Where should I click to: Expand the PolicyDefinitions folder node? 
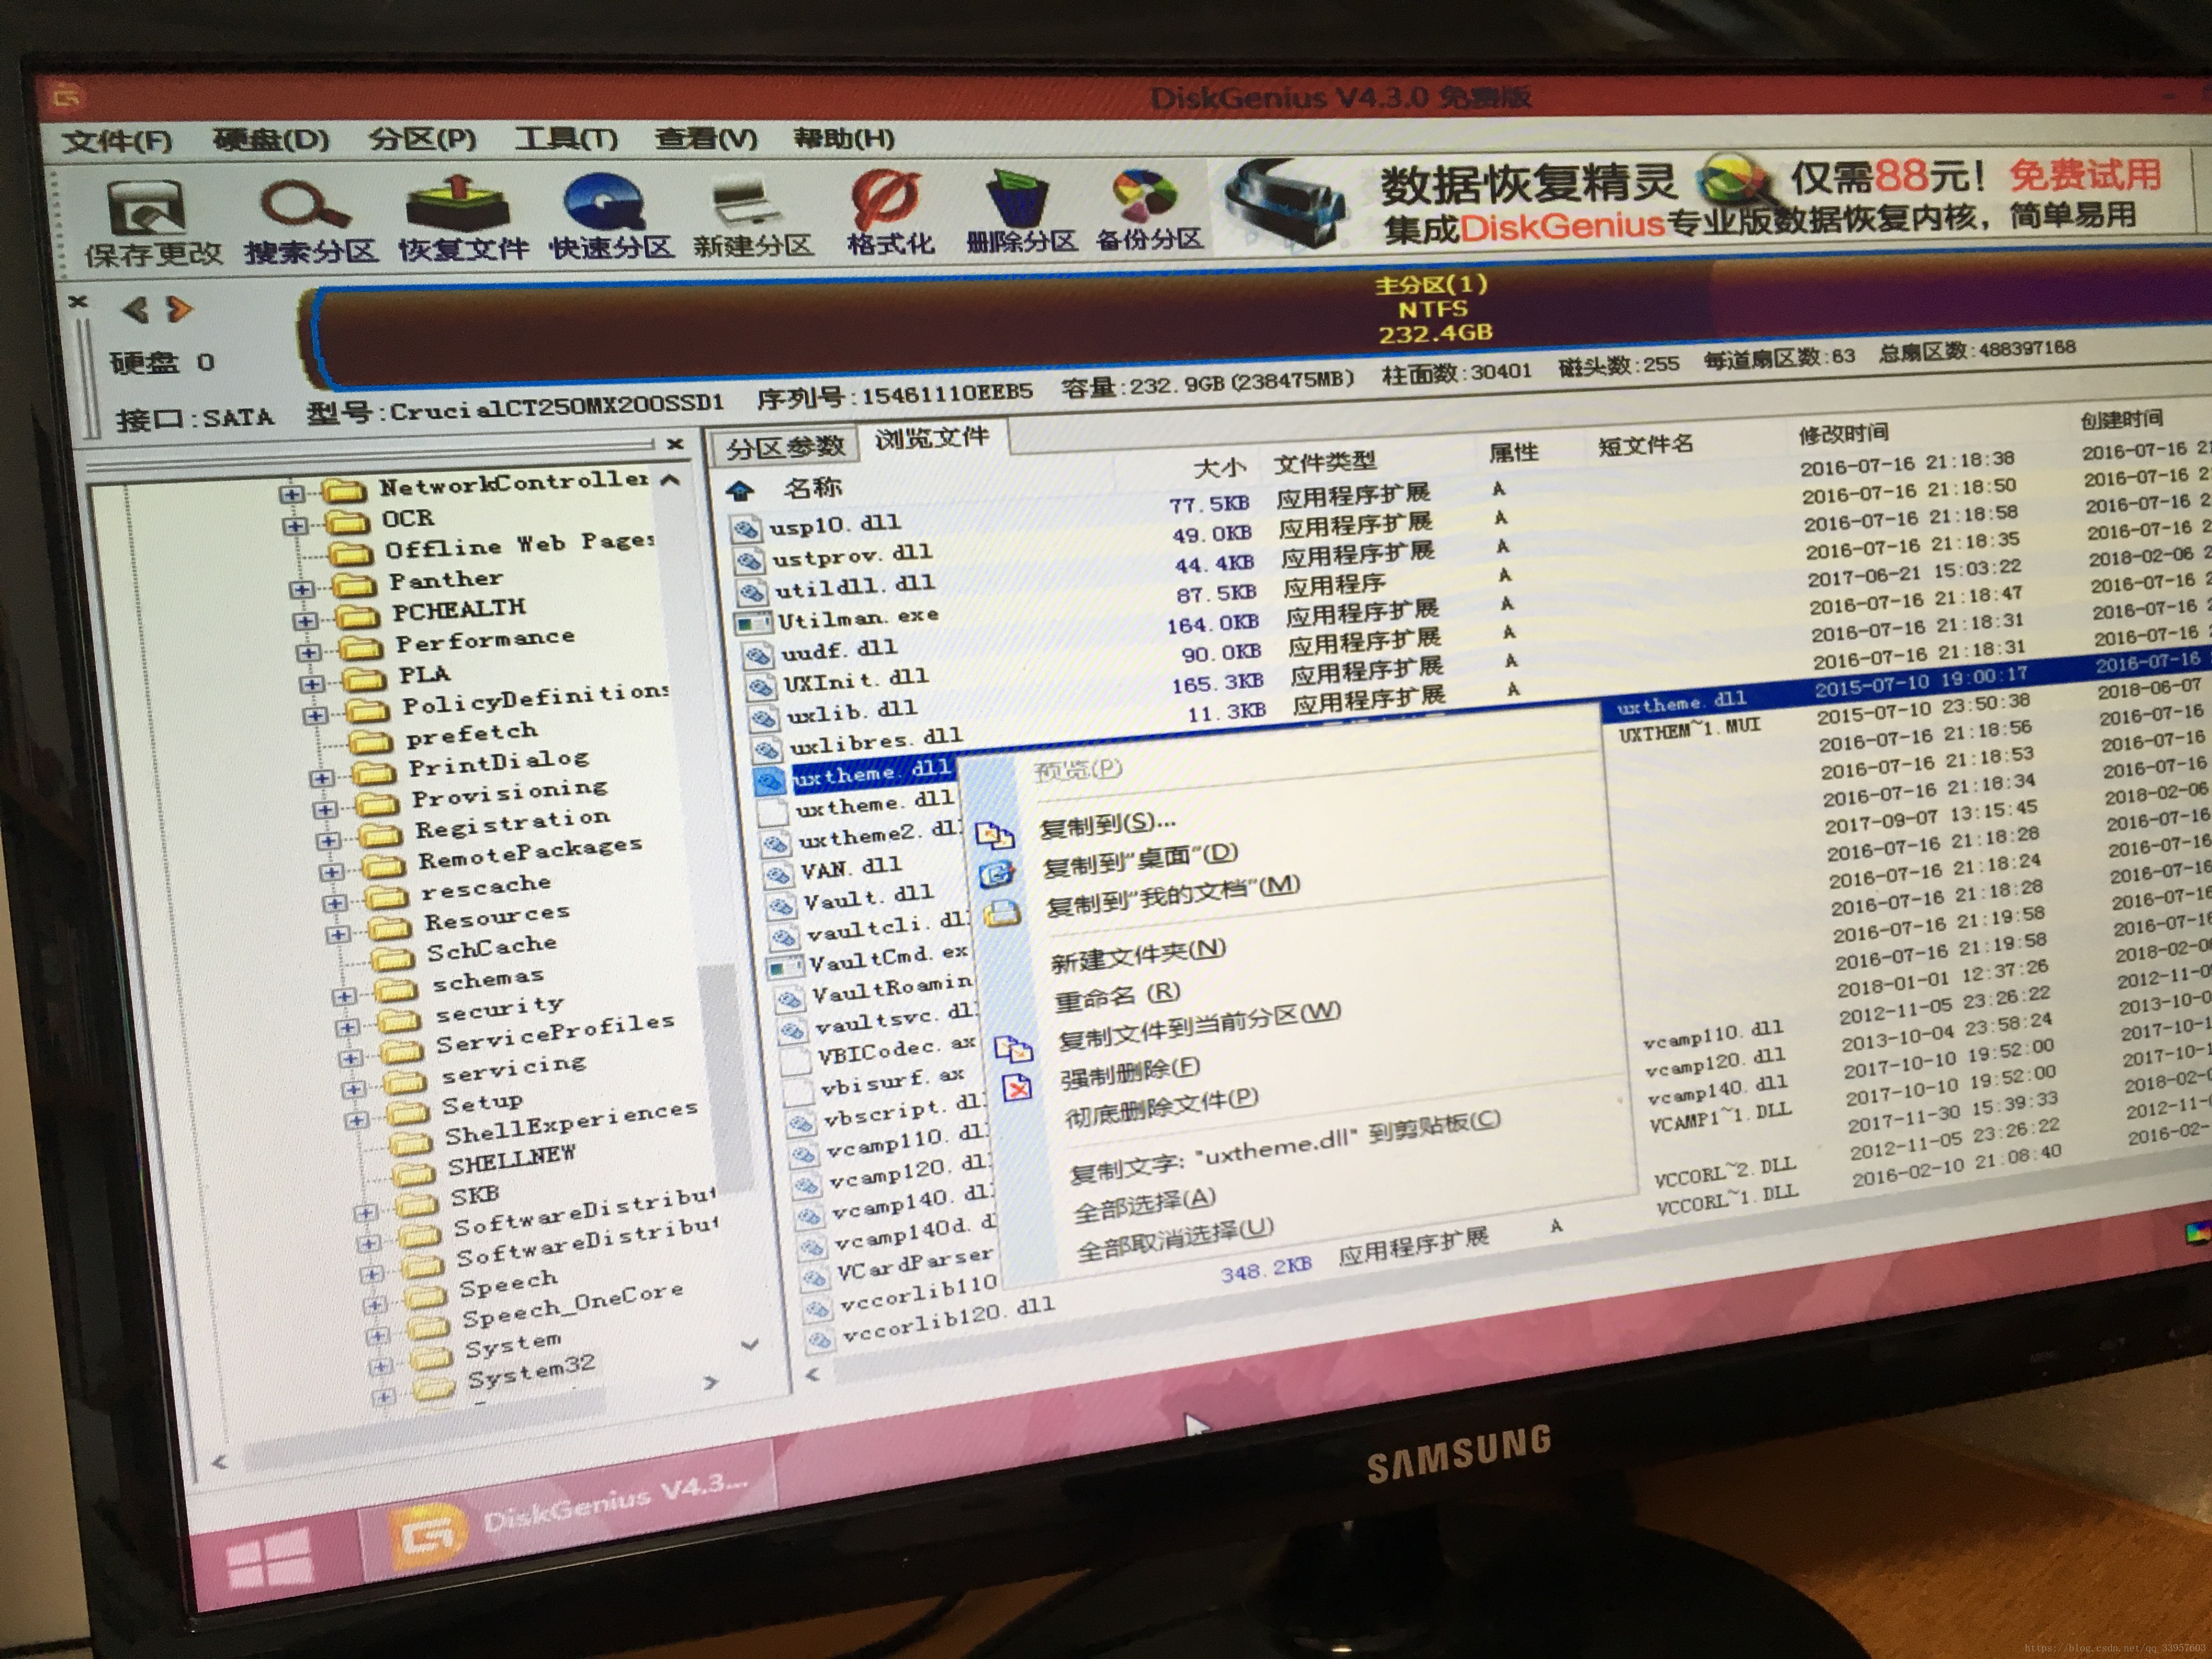(315, 716)
